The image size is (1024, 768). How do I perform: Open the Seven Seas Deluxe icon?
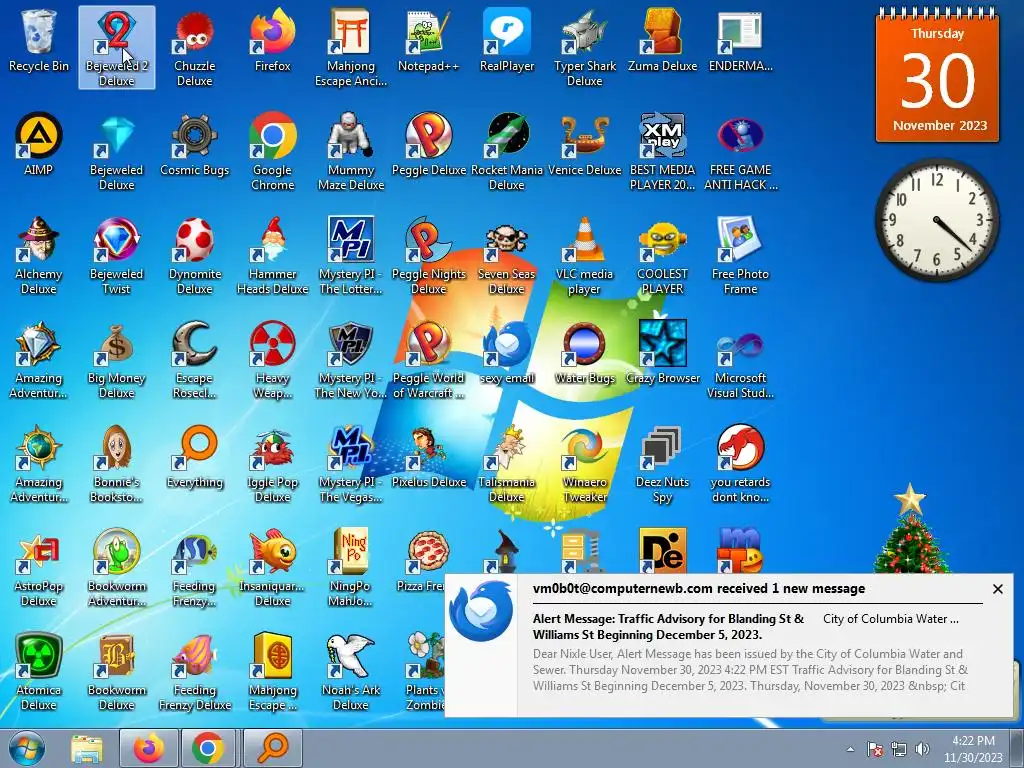pyautogui.click(x=507, y=255)
